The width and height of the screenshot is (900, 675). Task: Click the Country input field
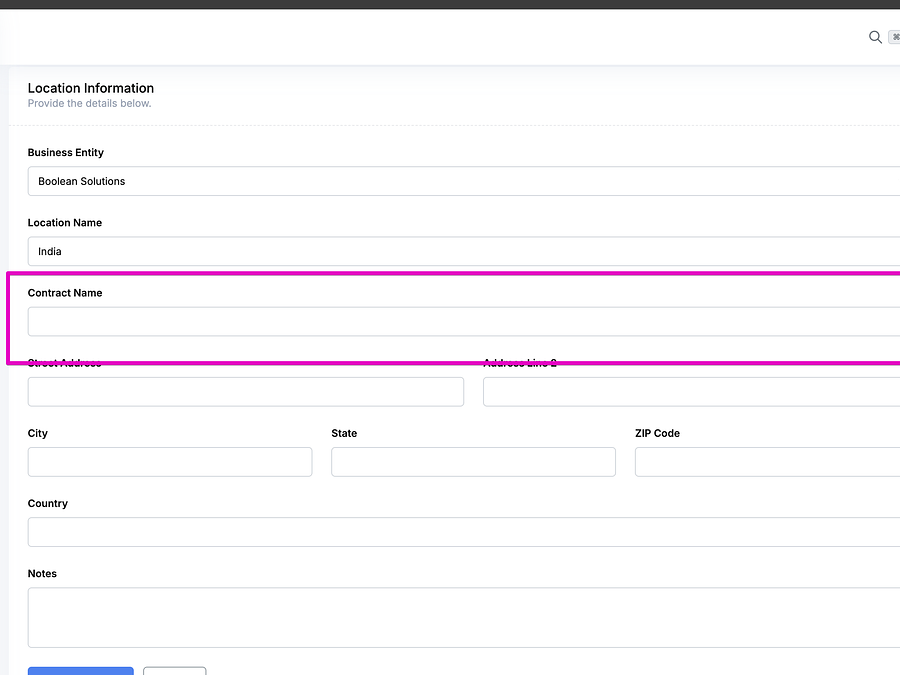pos(464,532)
